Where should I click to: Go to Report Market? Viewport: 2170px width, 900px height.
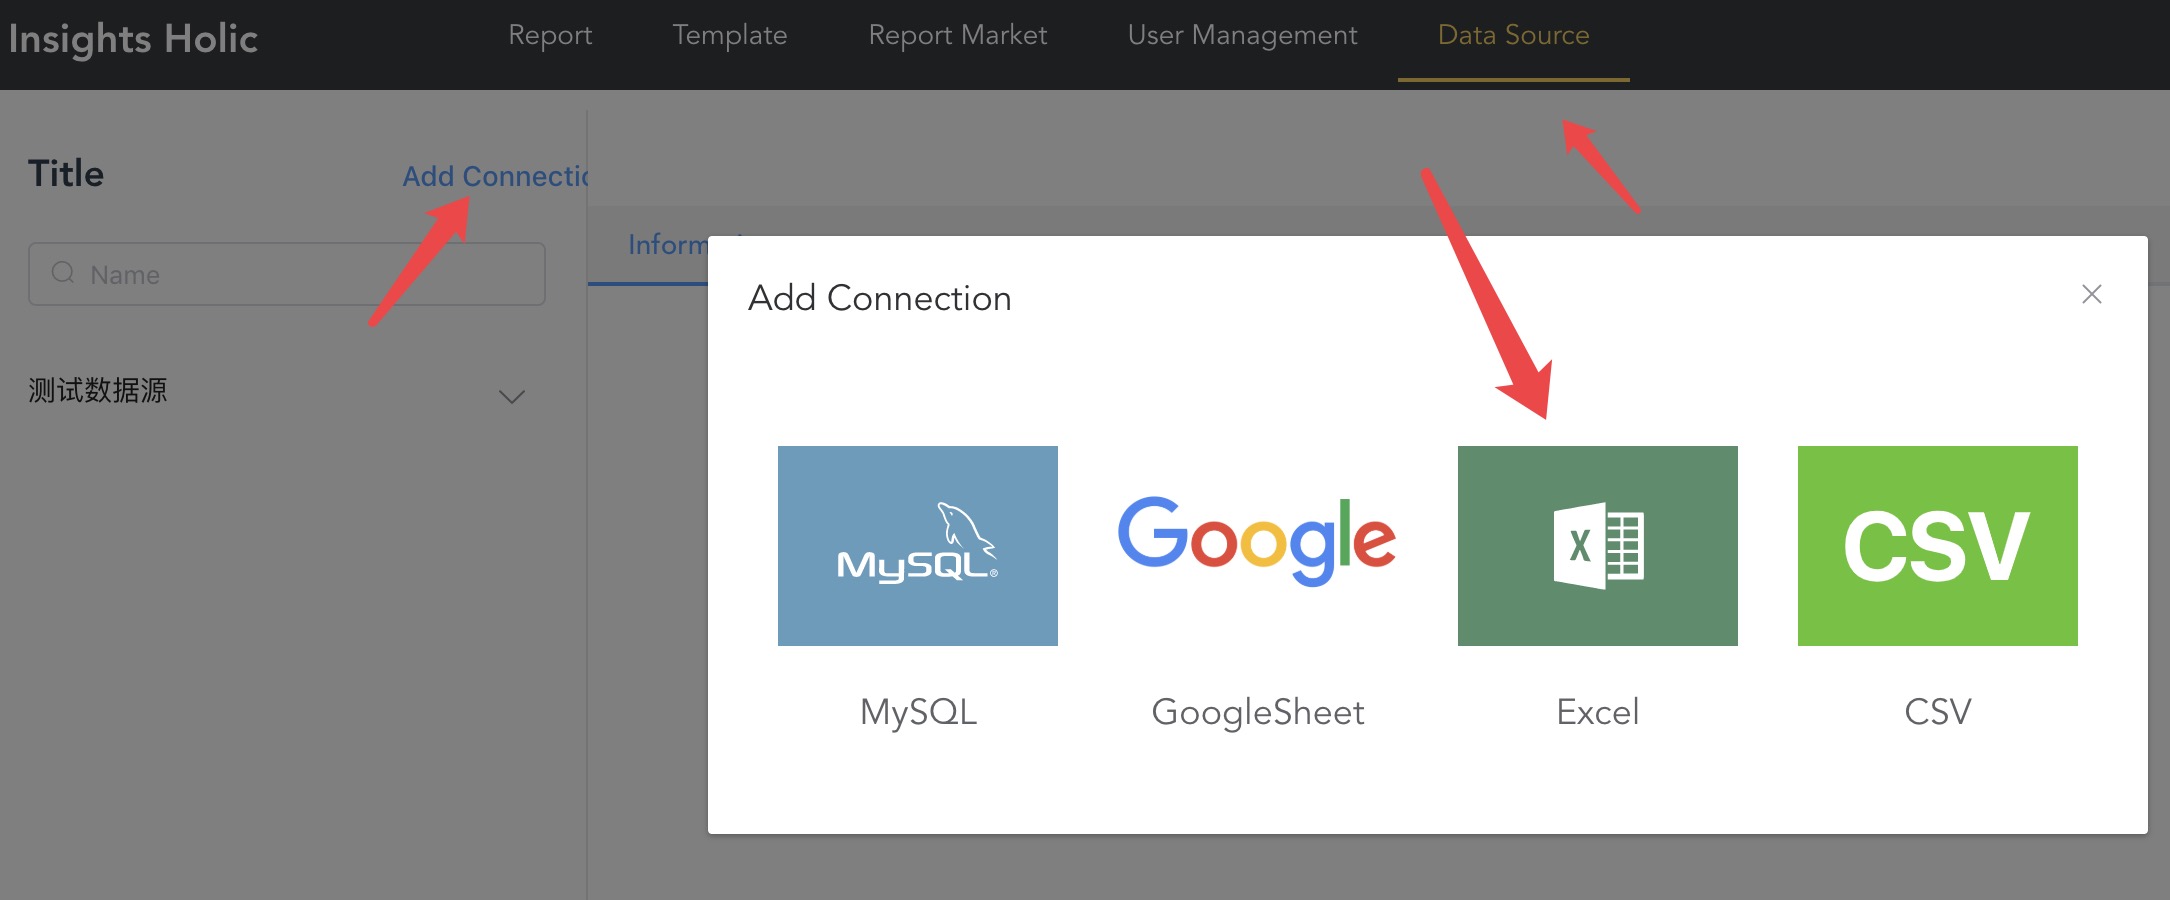(958, 35)
